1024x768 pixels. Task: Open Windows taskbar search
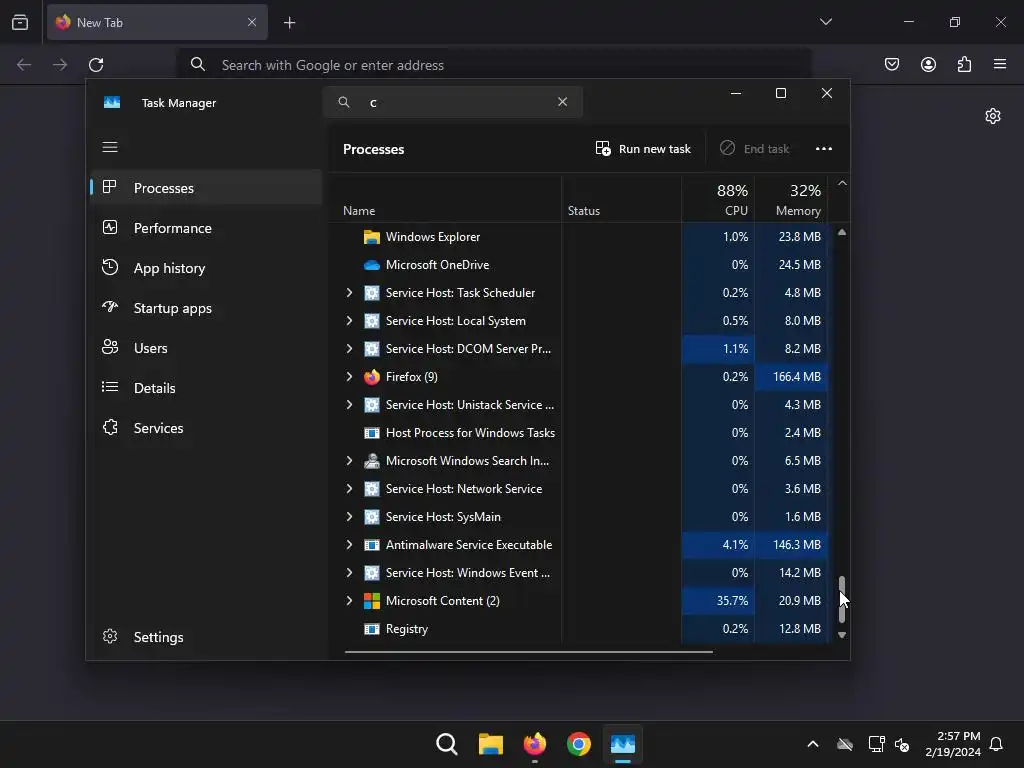coord(447,744)
